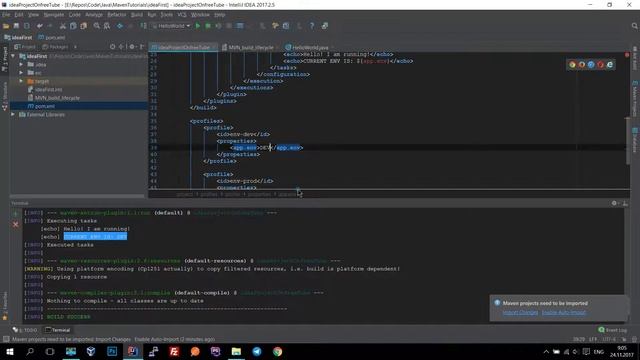Open Search Everywhere magnifier at top right
640x360 pixels.
click(x=634, y=26)
